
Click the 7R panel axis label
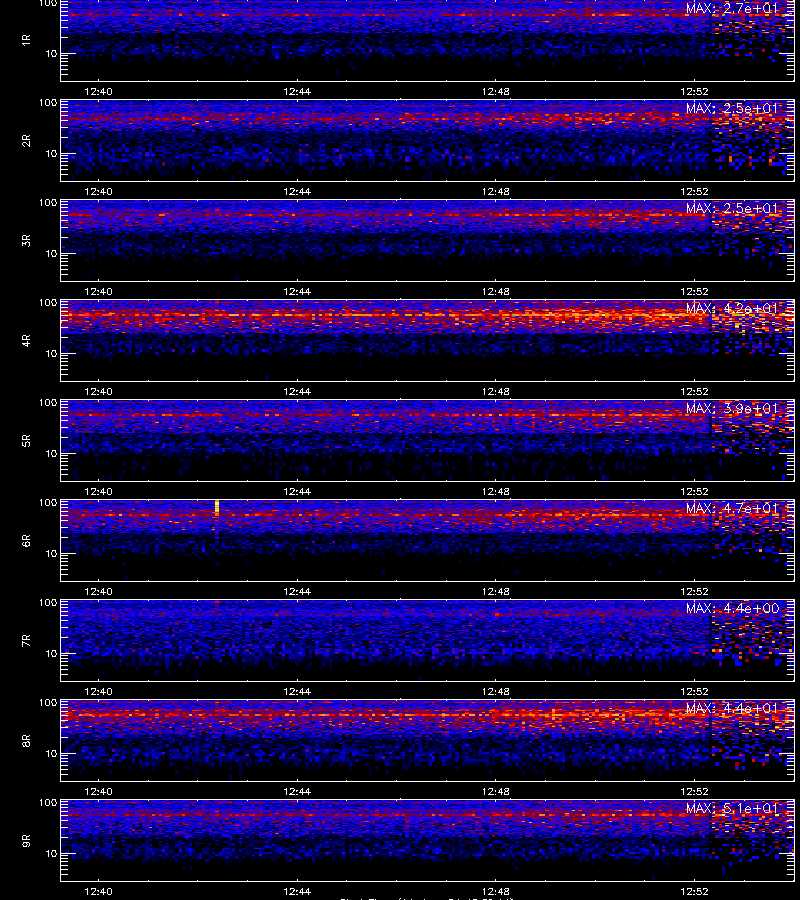(26, 641)
